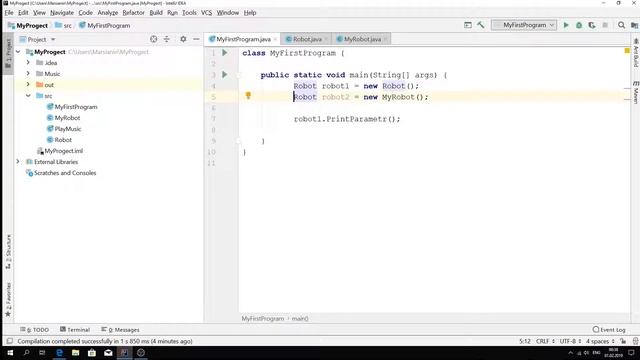Open Terminal tool window
640x360 pixels.
click(x=75, y=330)
